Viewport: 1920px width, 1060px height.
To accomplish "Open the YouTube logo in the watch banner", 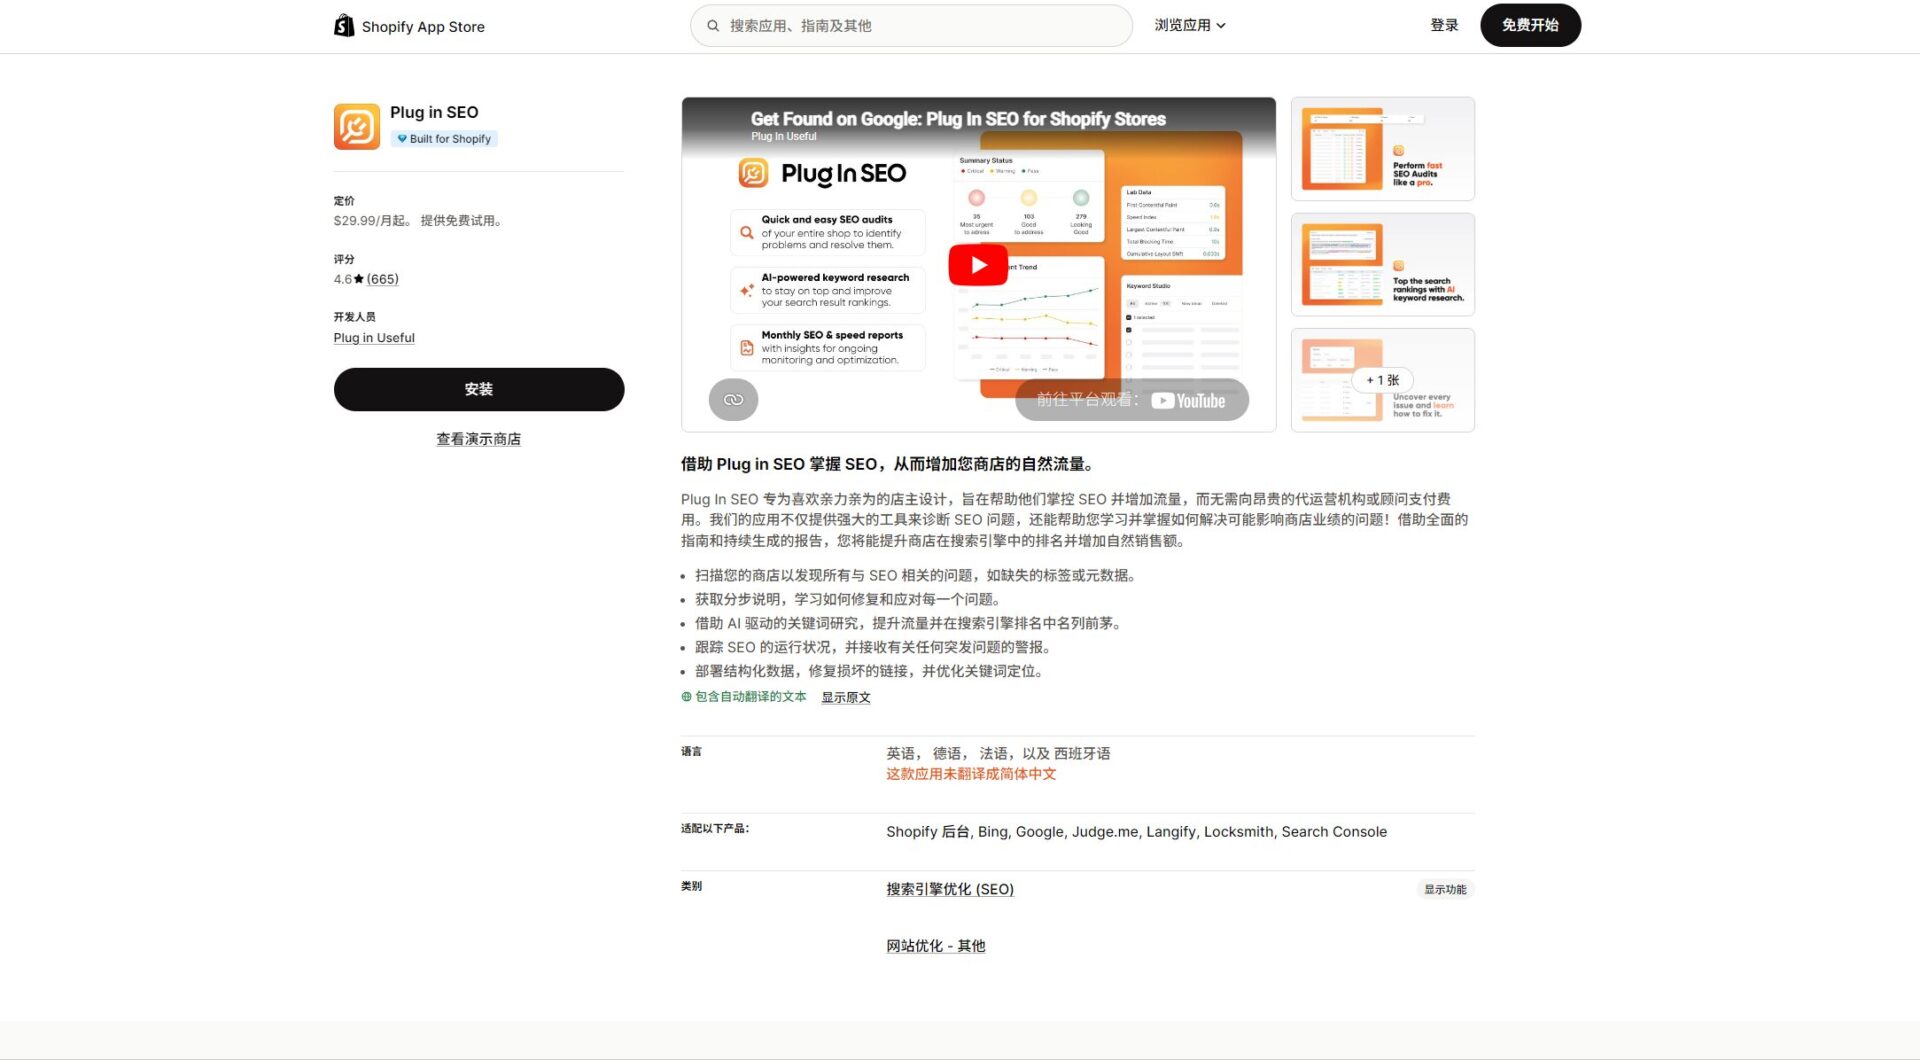I will 1191,400.
